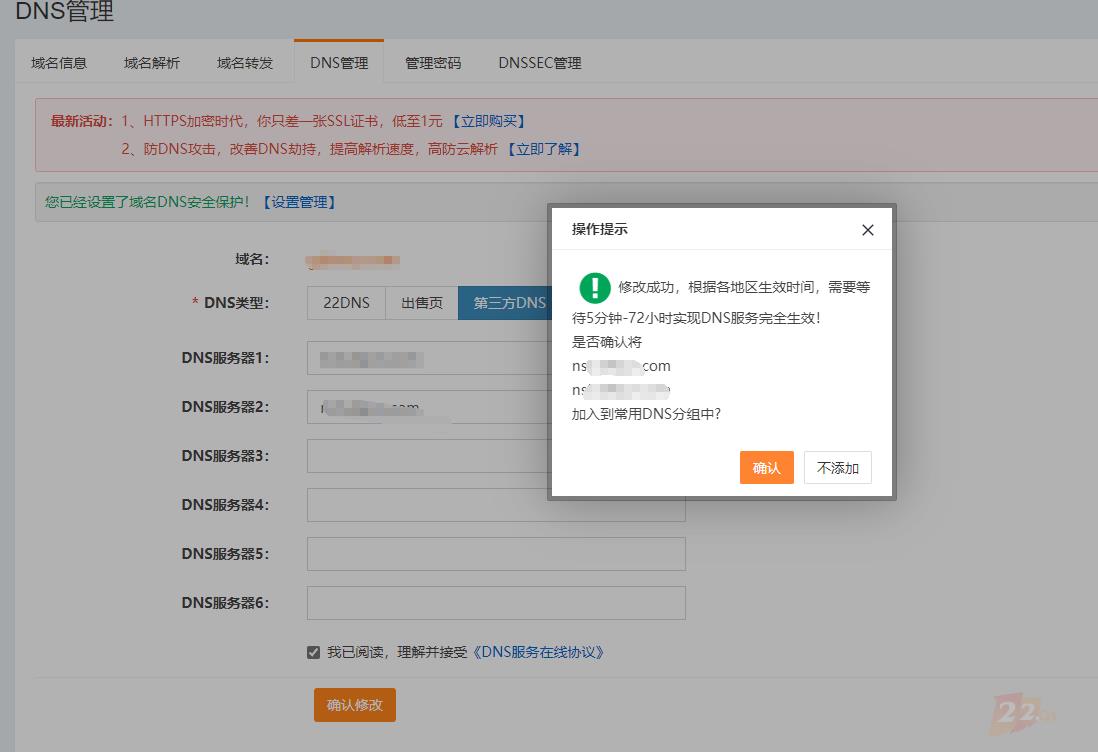
Task: Select 22DNS as DNS type
Action: pos(346,303)
